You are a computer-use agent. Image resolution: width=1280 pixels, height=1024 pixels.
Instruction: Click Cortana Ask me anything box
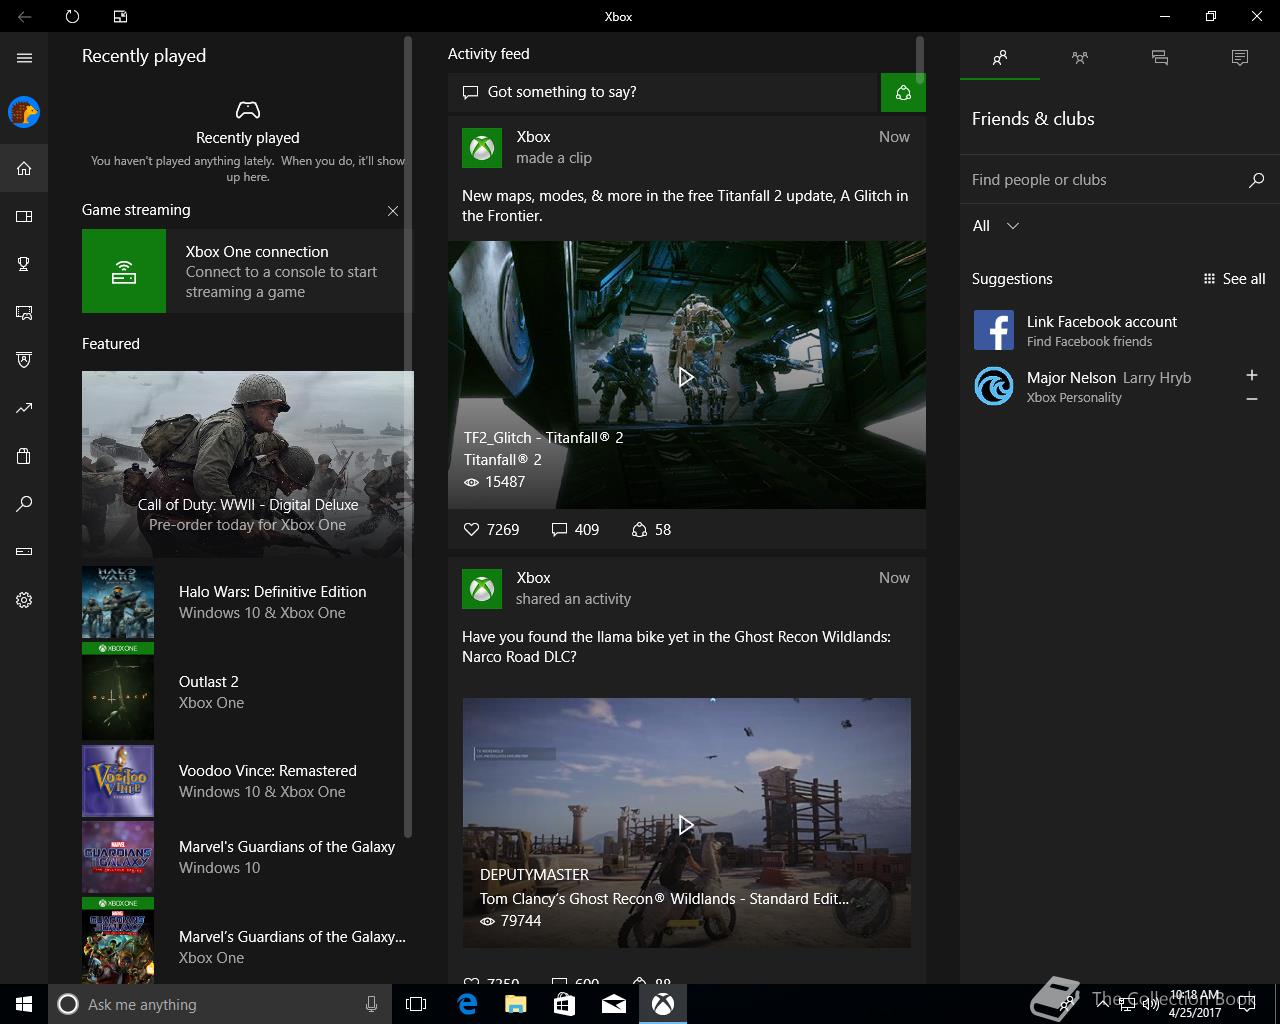point(218,1004)
